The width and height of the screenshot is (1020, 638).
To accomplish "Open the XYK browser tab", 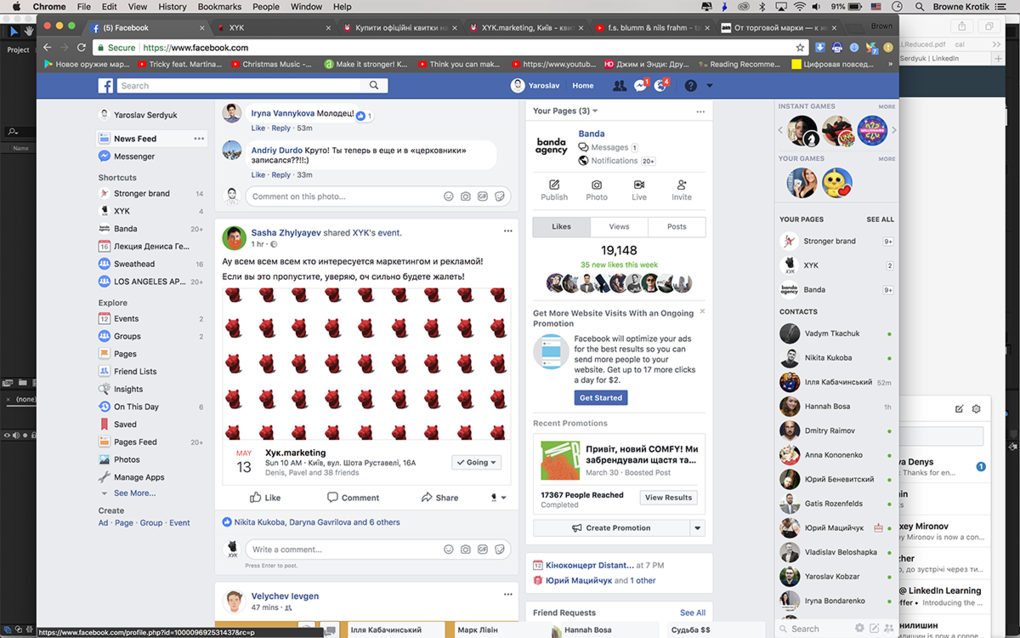I will tap(273, 28).
